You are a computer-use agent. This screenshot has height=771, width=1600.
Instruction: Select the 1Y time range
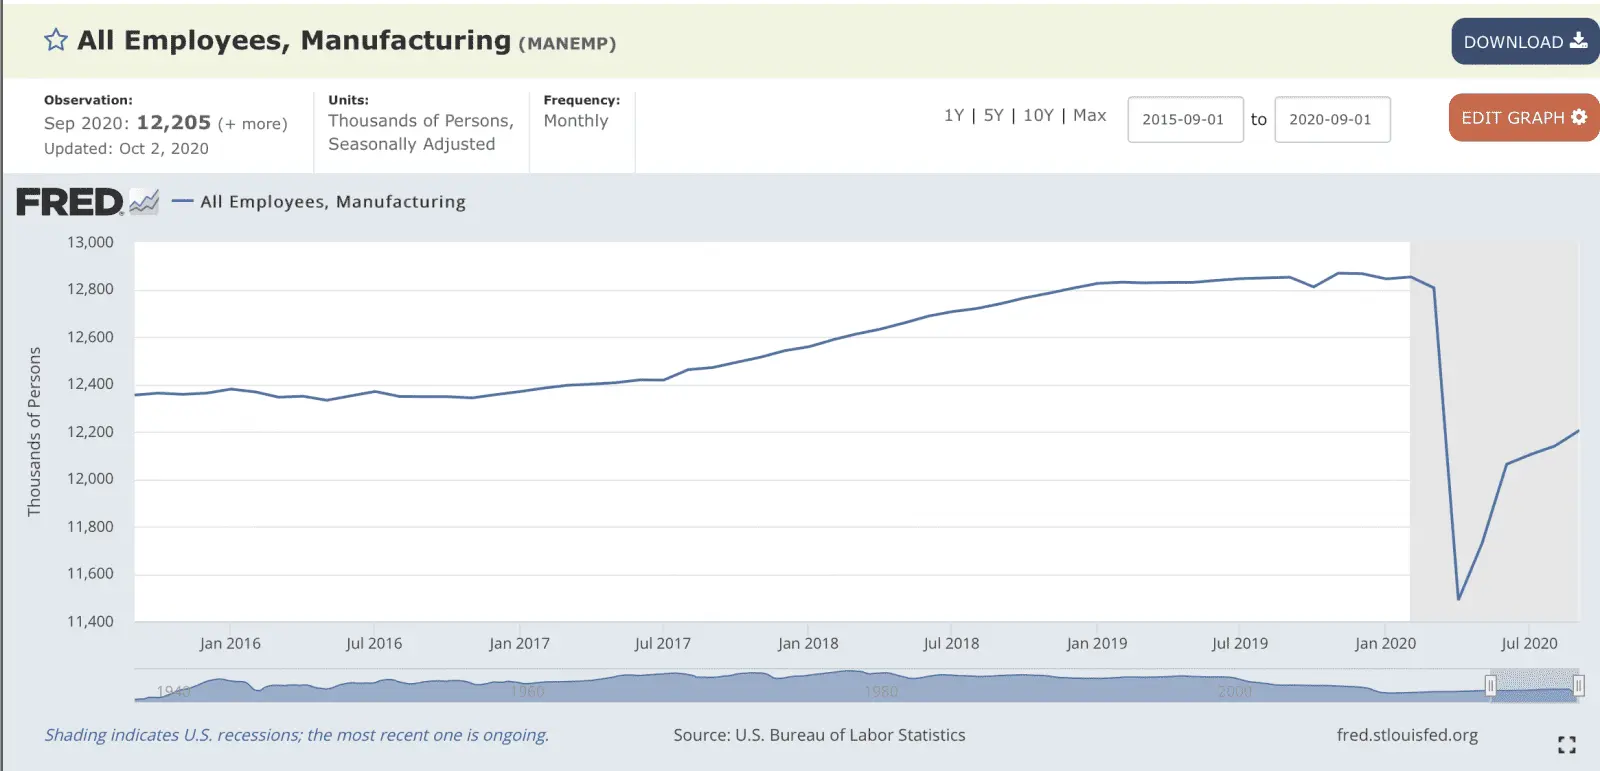pos(953,116)
